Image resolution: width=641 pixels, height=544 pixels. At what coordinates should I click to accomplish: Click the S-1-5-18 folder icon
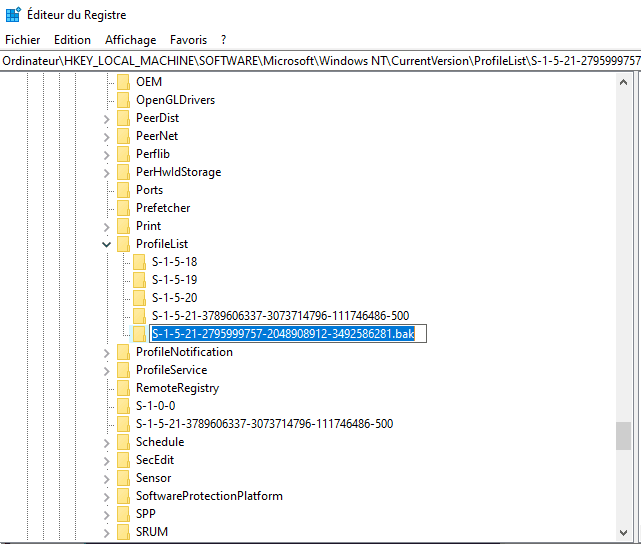coord(139,262)
